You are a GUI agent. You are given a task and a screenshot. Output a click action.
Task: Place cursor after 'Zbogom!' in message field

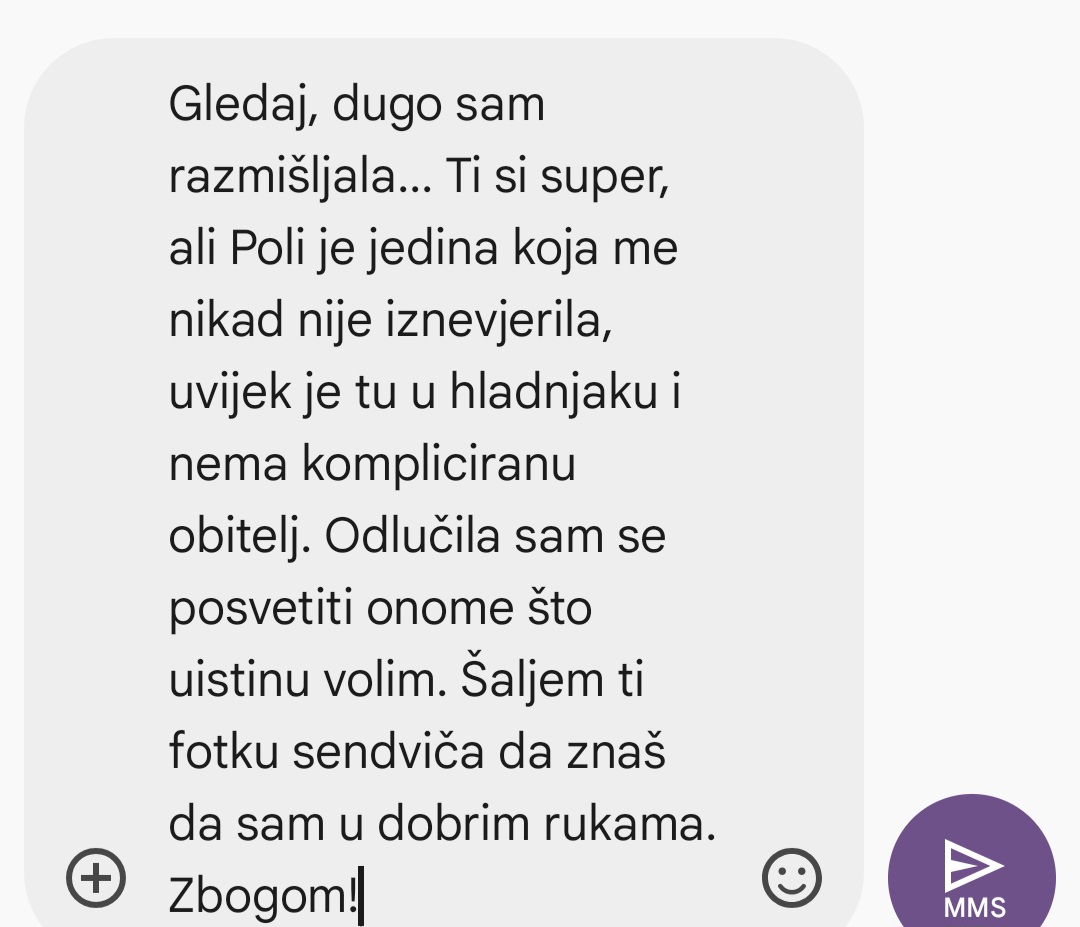point(361,896)
